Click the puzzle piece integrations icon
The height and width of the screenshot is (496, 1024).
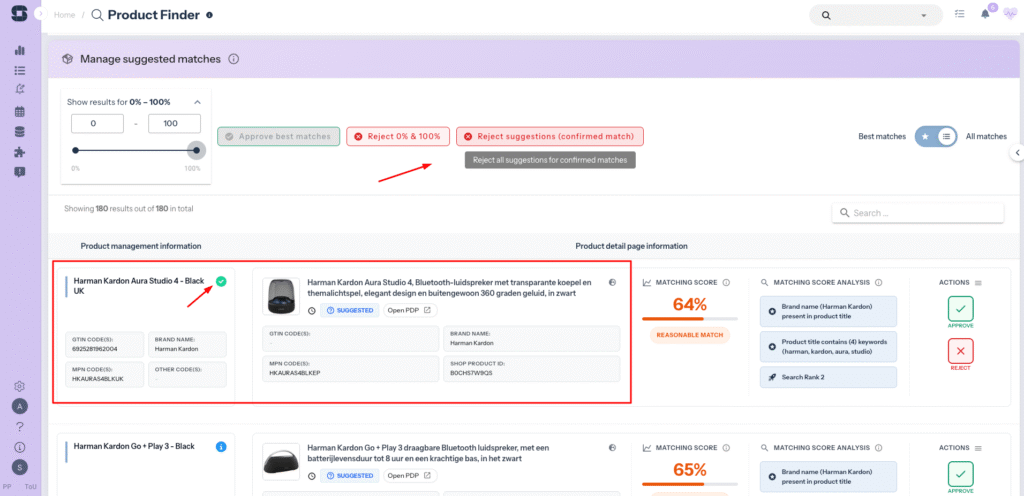(20, 152)
